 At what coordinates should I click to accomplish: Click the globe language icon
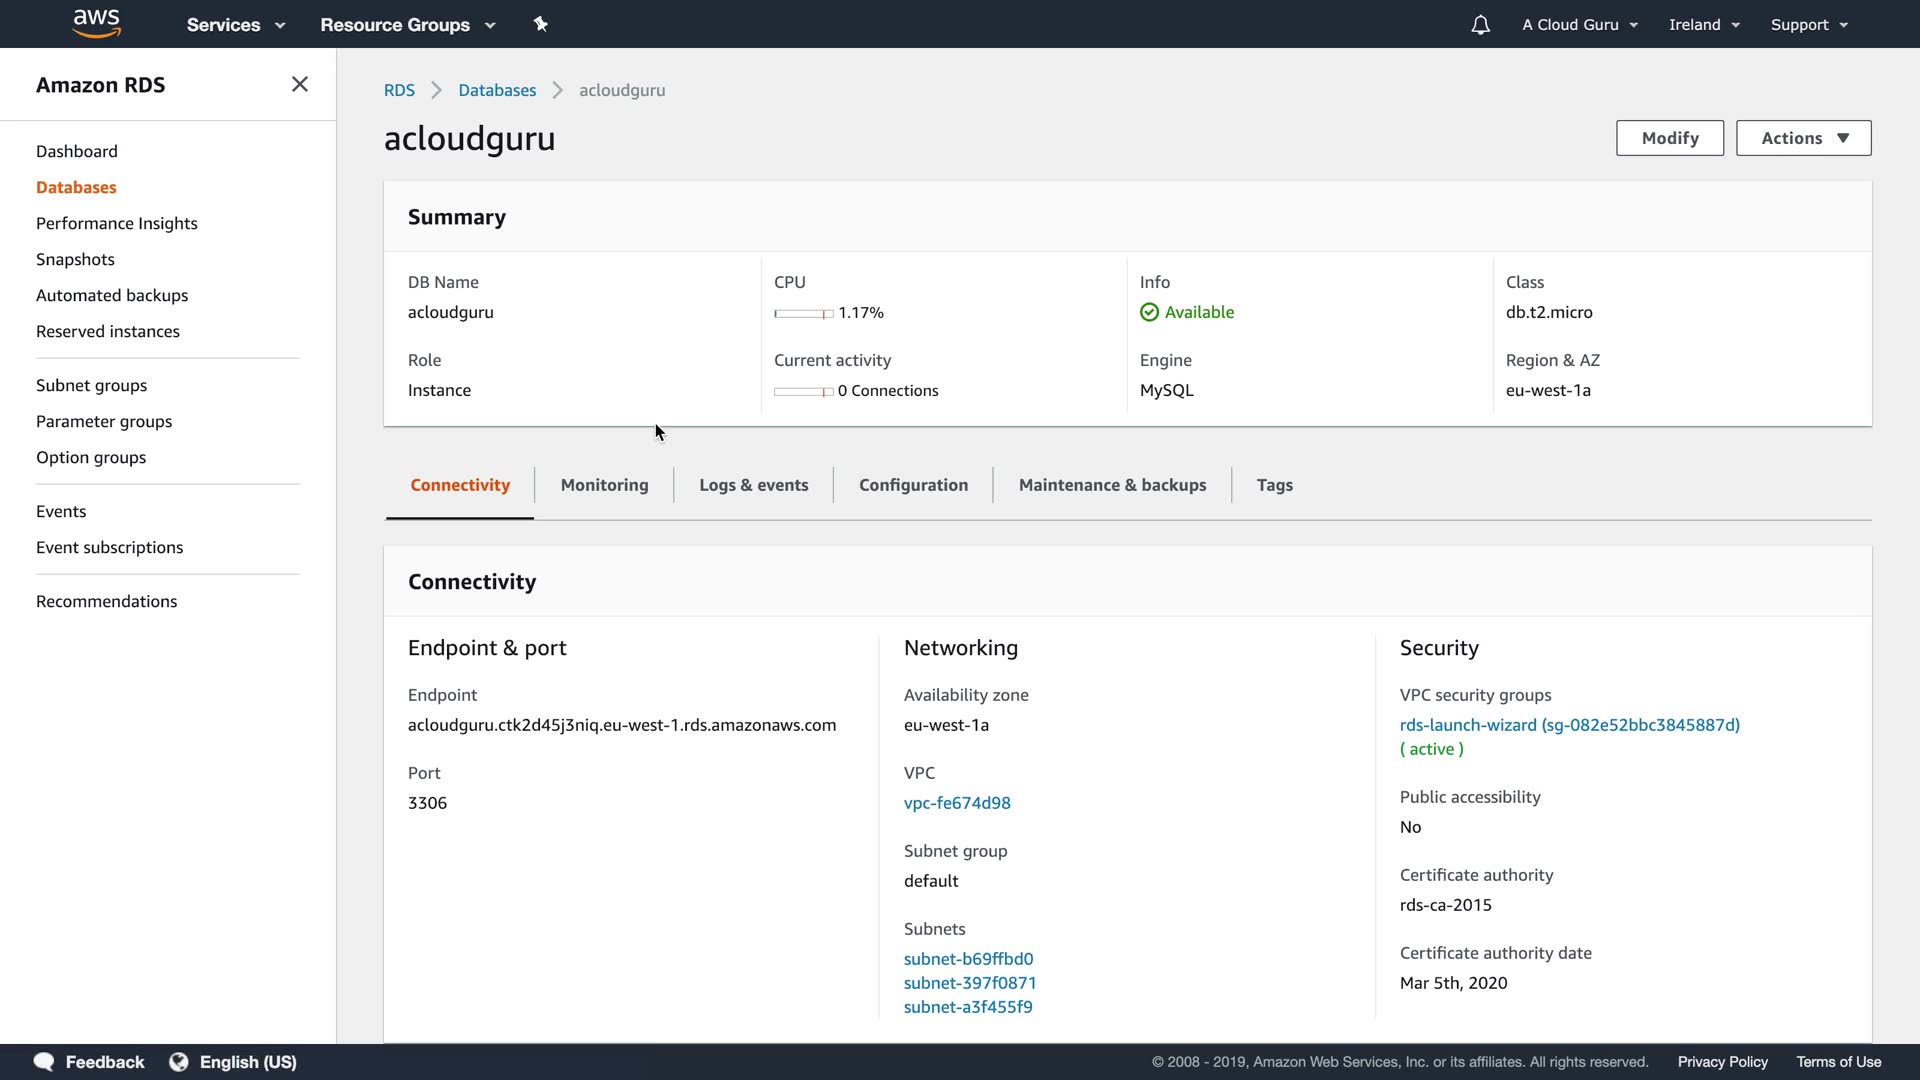click(x=179, y=1061)
